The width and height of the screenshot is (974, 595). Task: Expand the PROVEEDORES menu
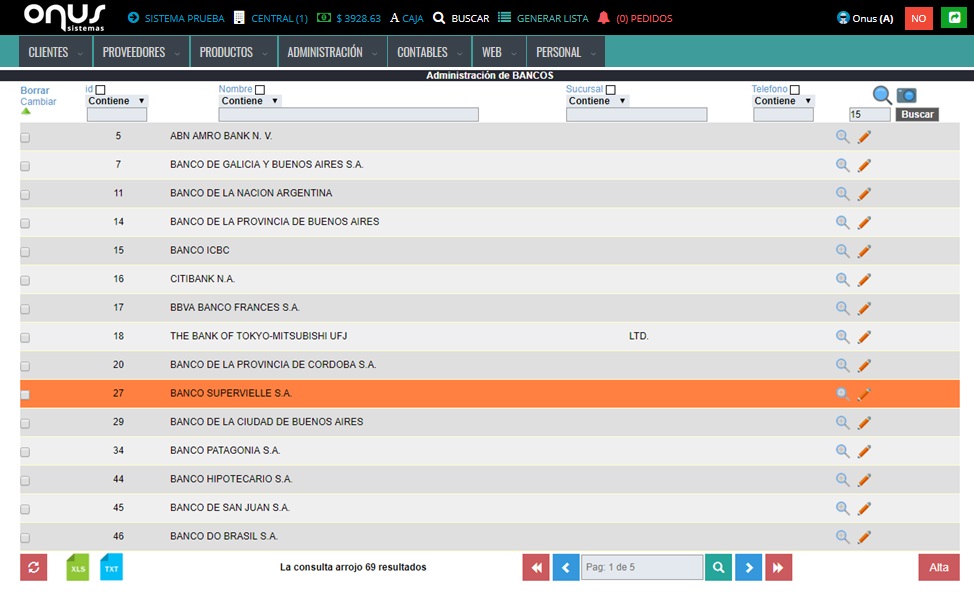point(141,52)
